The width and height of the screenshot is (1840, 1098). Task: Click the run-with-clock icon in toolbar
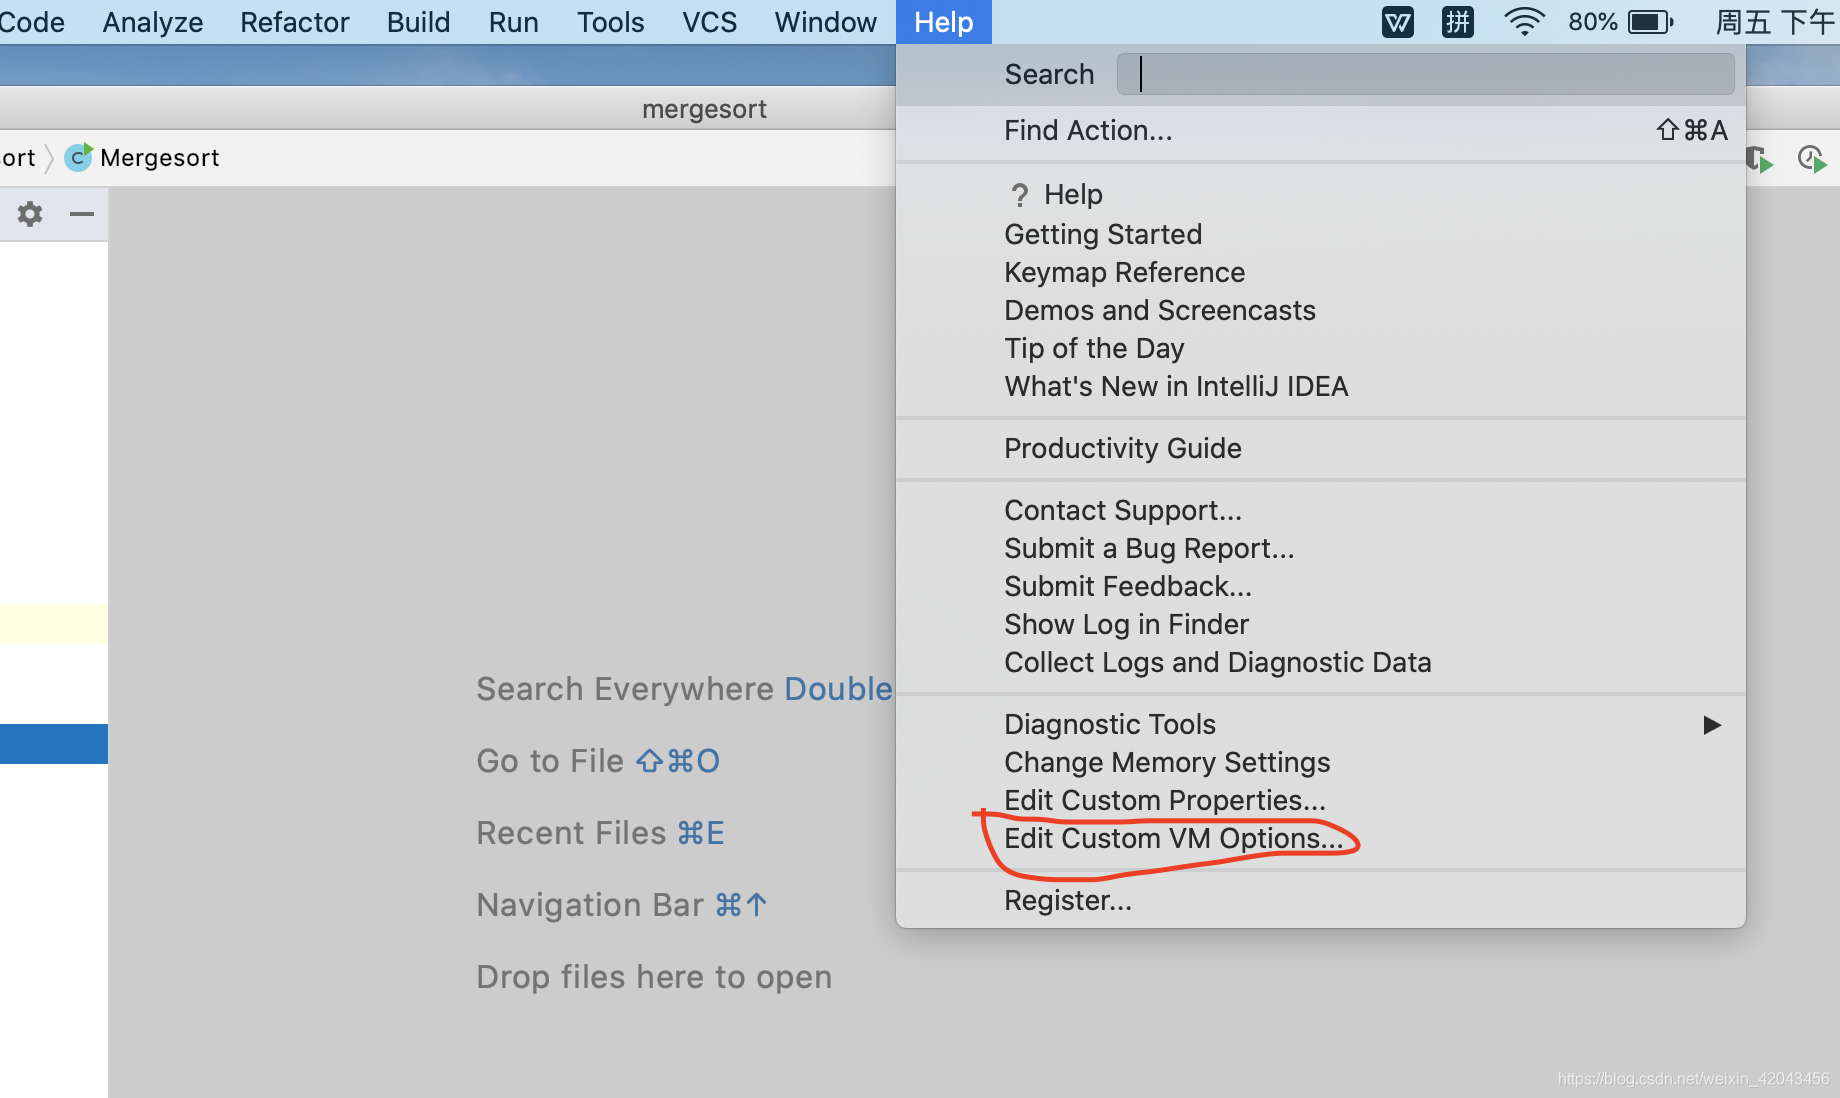(x=1811, y=158)
